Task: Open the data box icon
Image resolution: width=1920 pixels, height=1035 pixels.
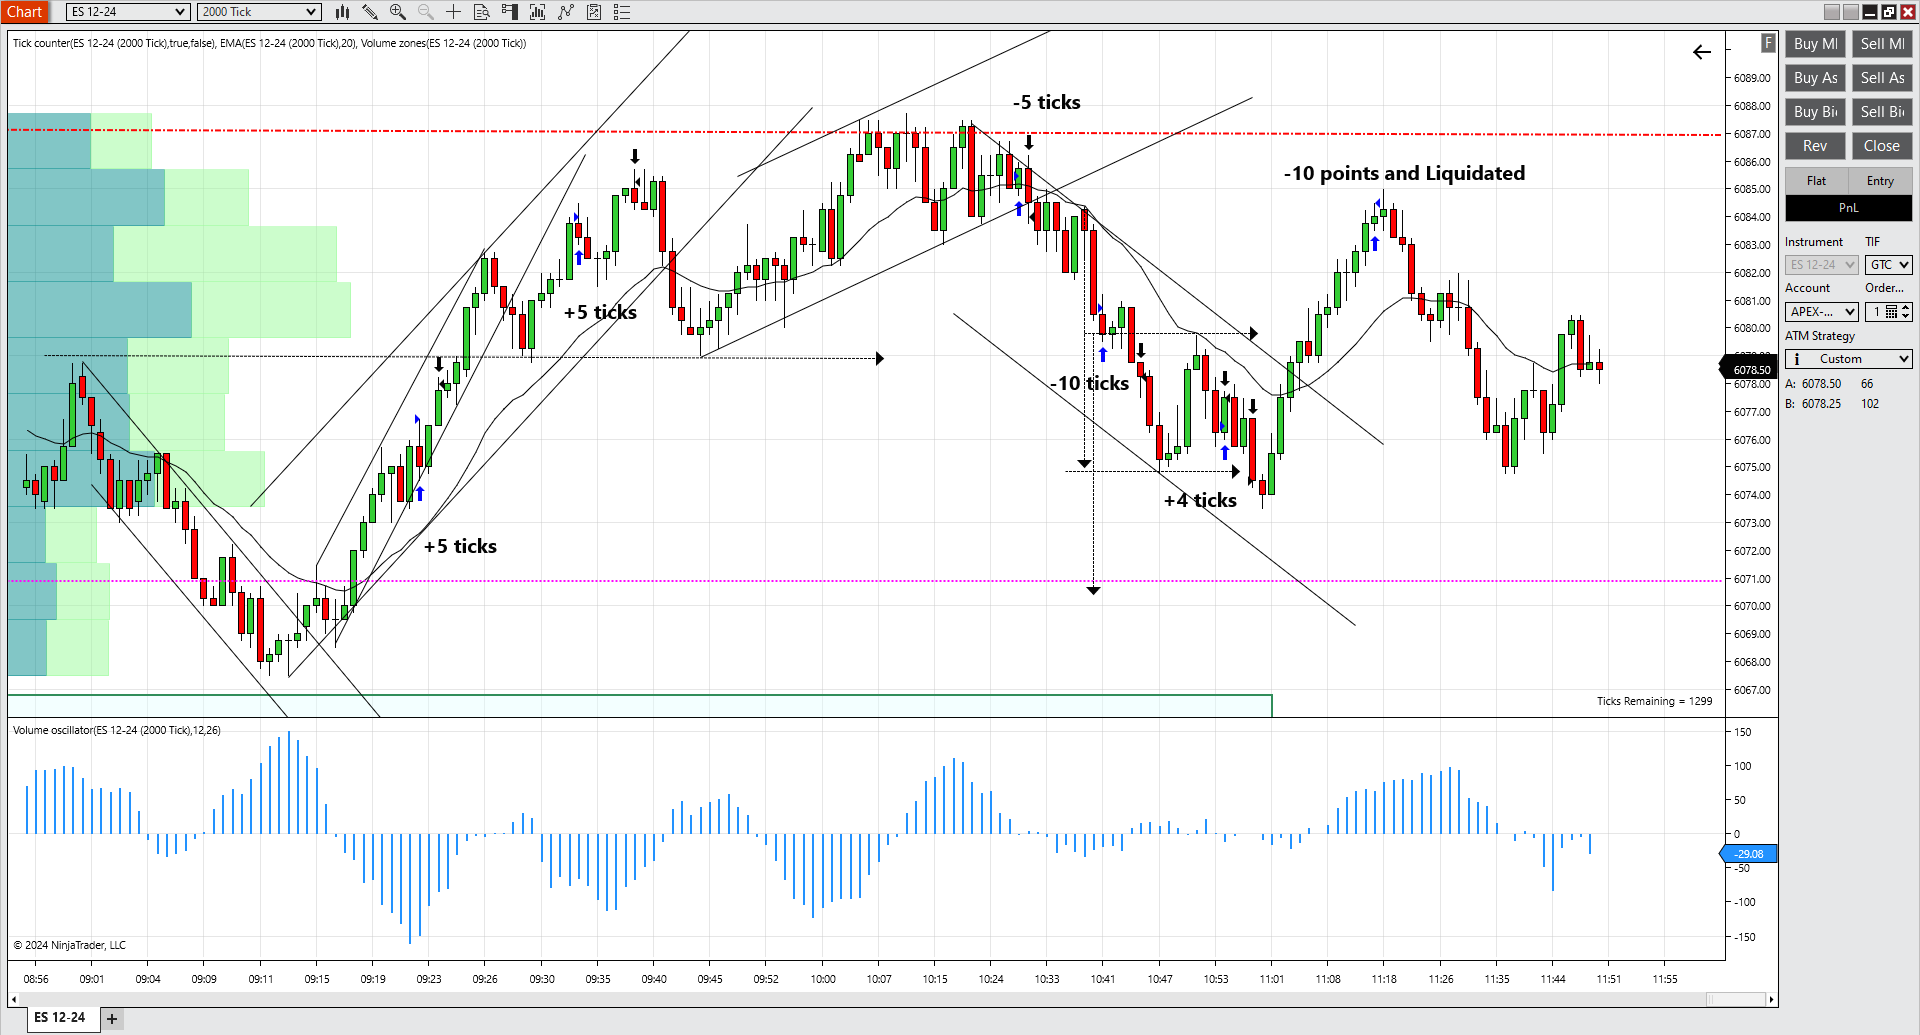Action: (x=481, y=12)
